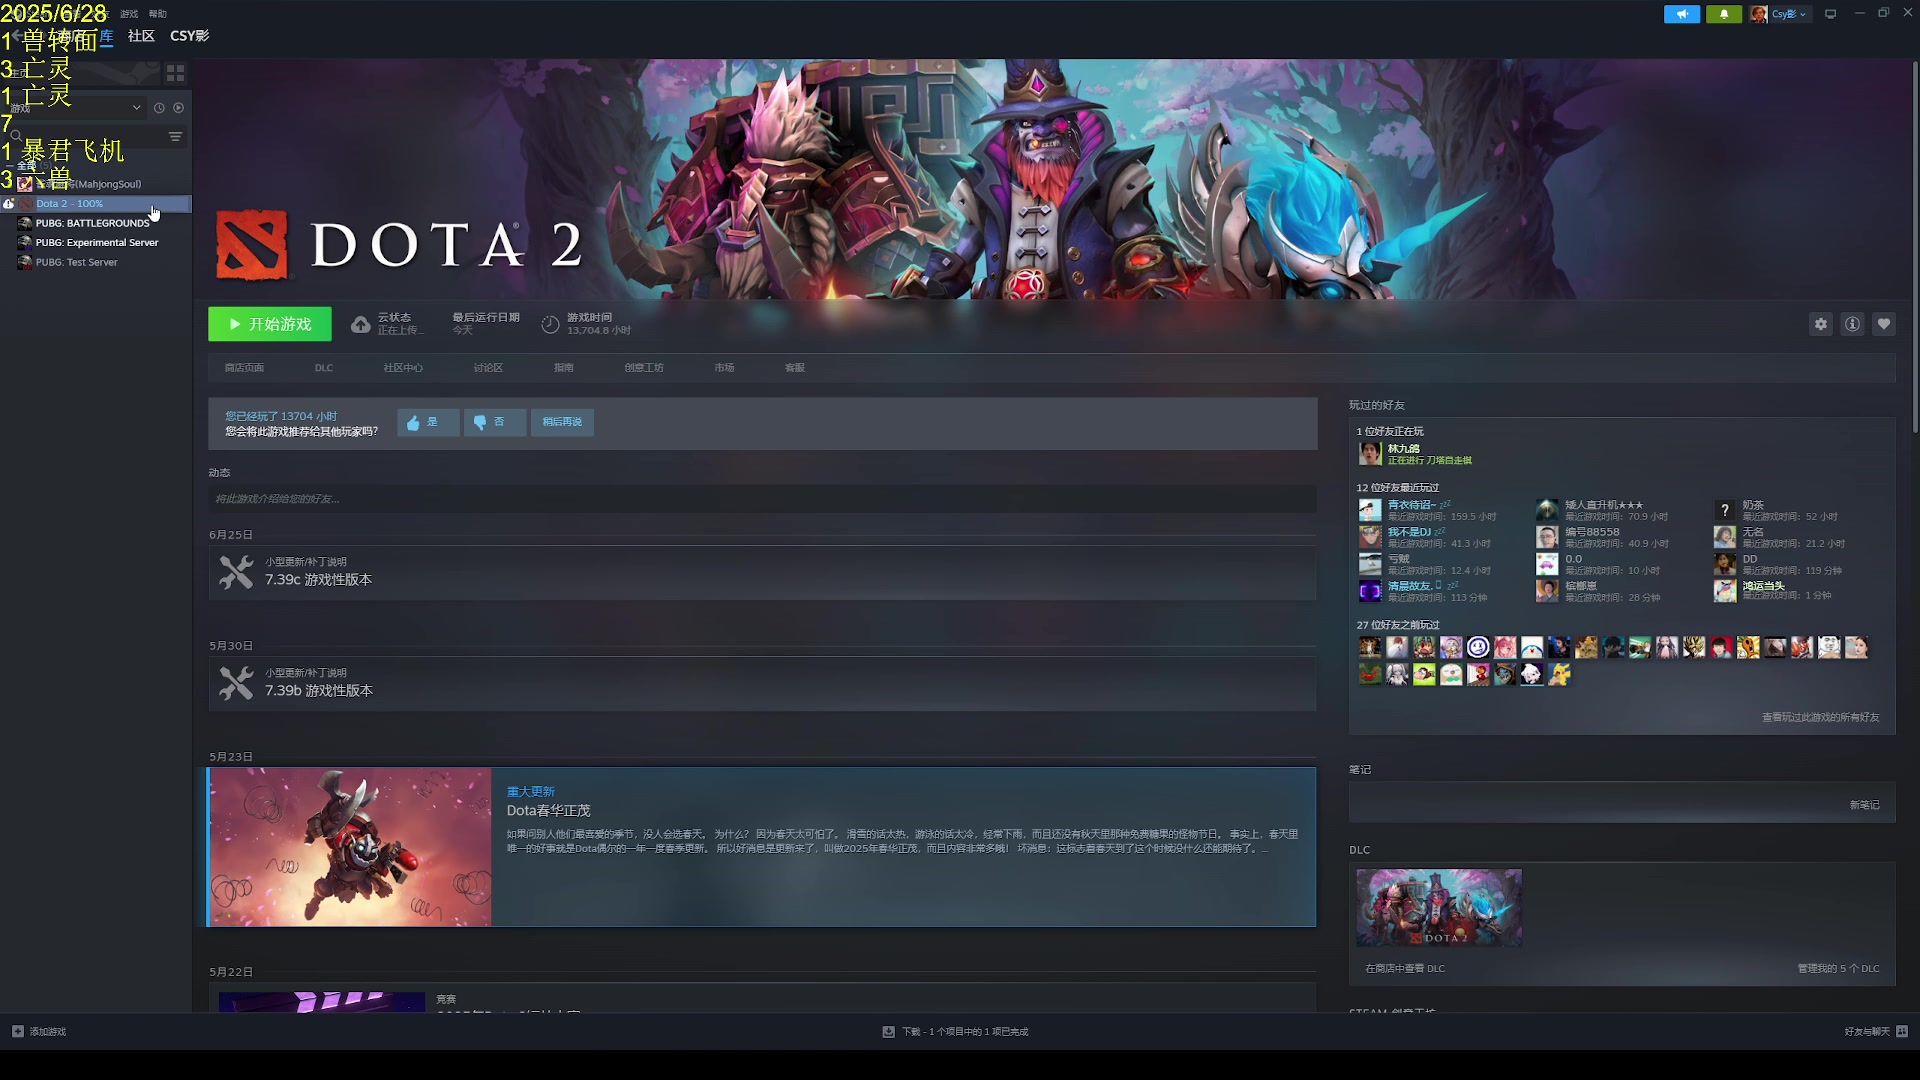Click the downloads status icon at bottom

[888, 1031]
